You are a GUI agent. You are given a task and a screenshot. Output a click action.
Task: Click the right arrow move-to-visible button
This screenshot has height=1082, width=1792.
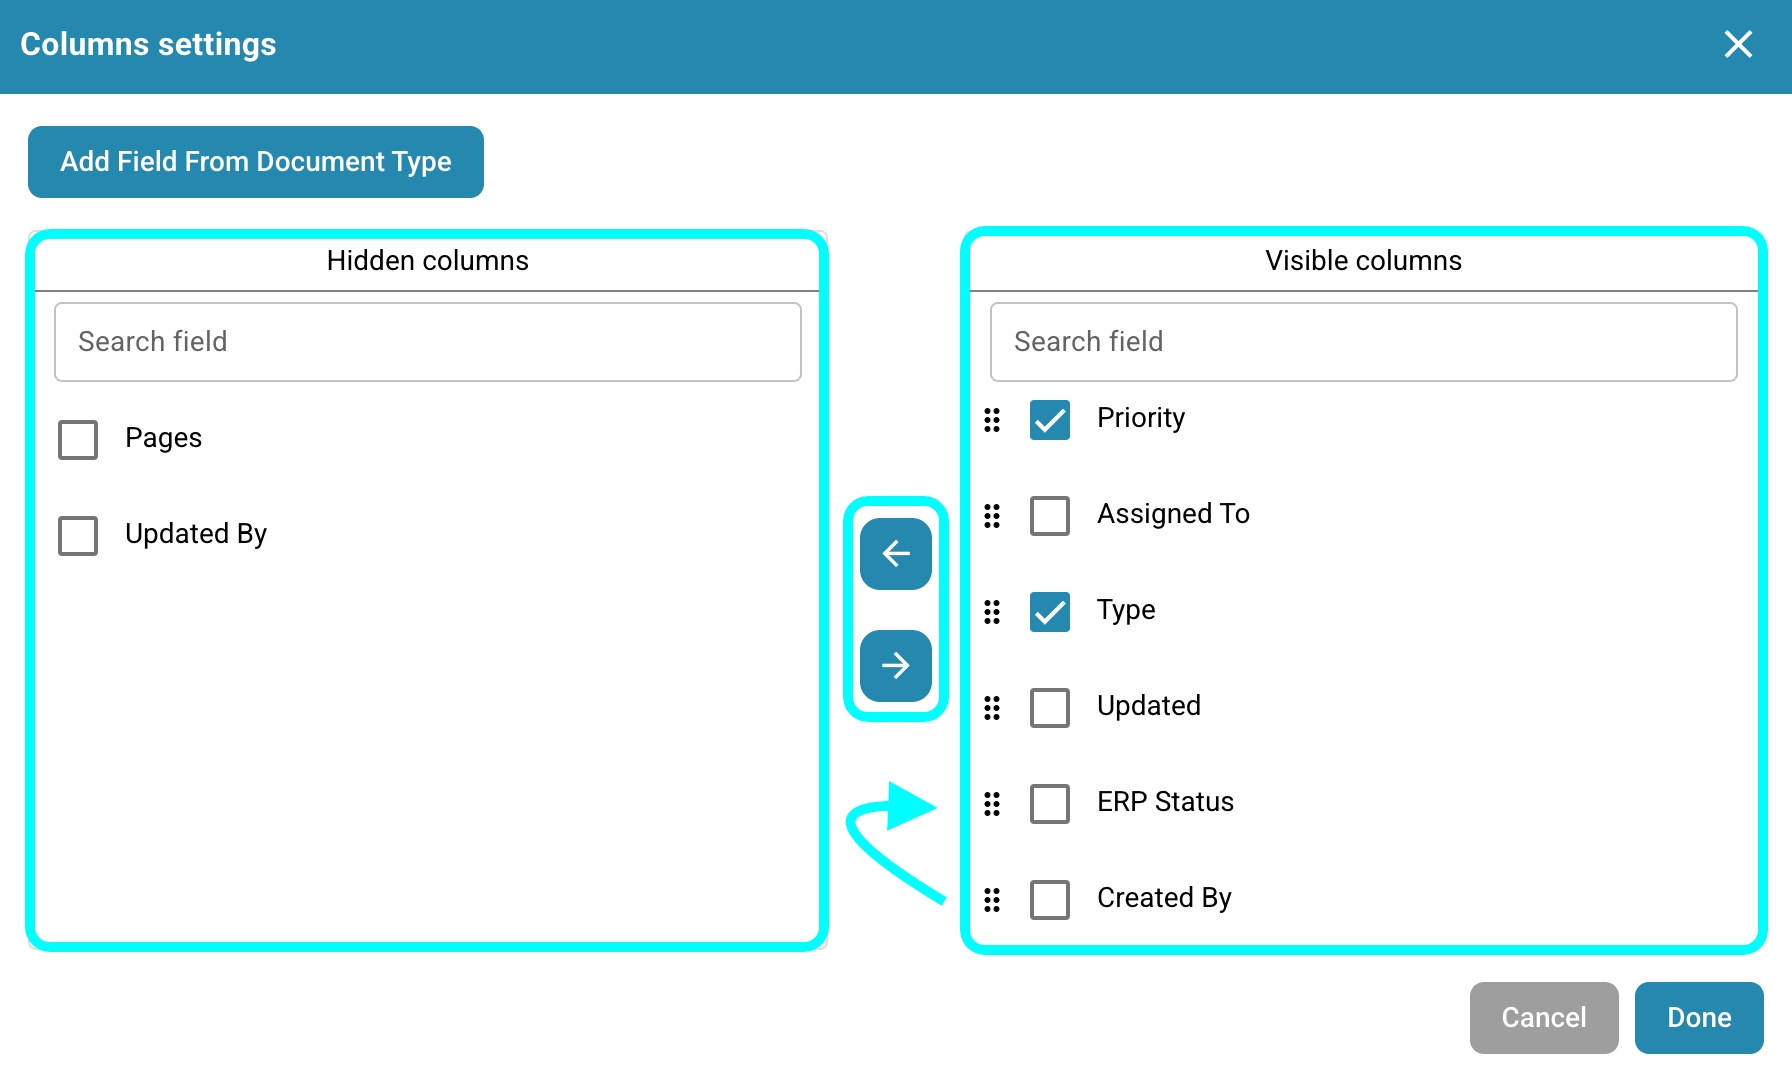click(x=895, y=665)
